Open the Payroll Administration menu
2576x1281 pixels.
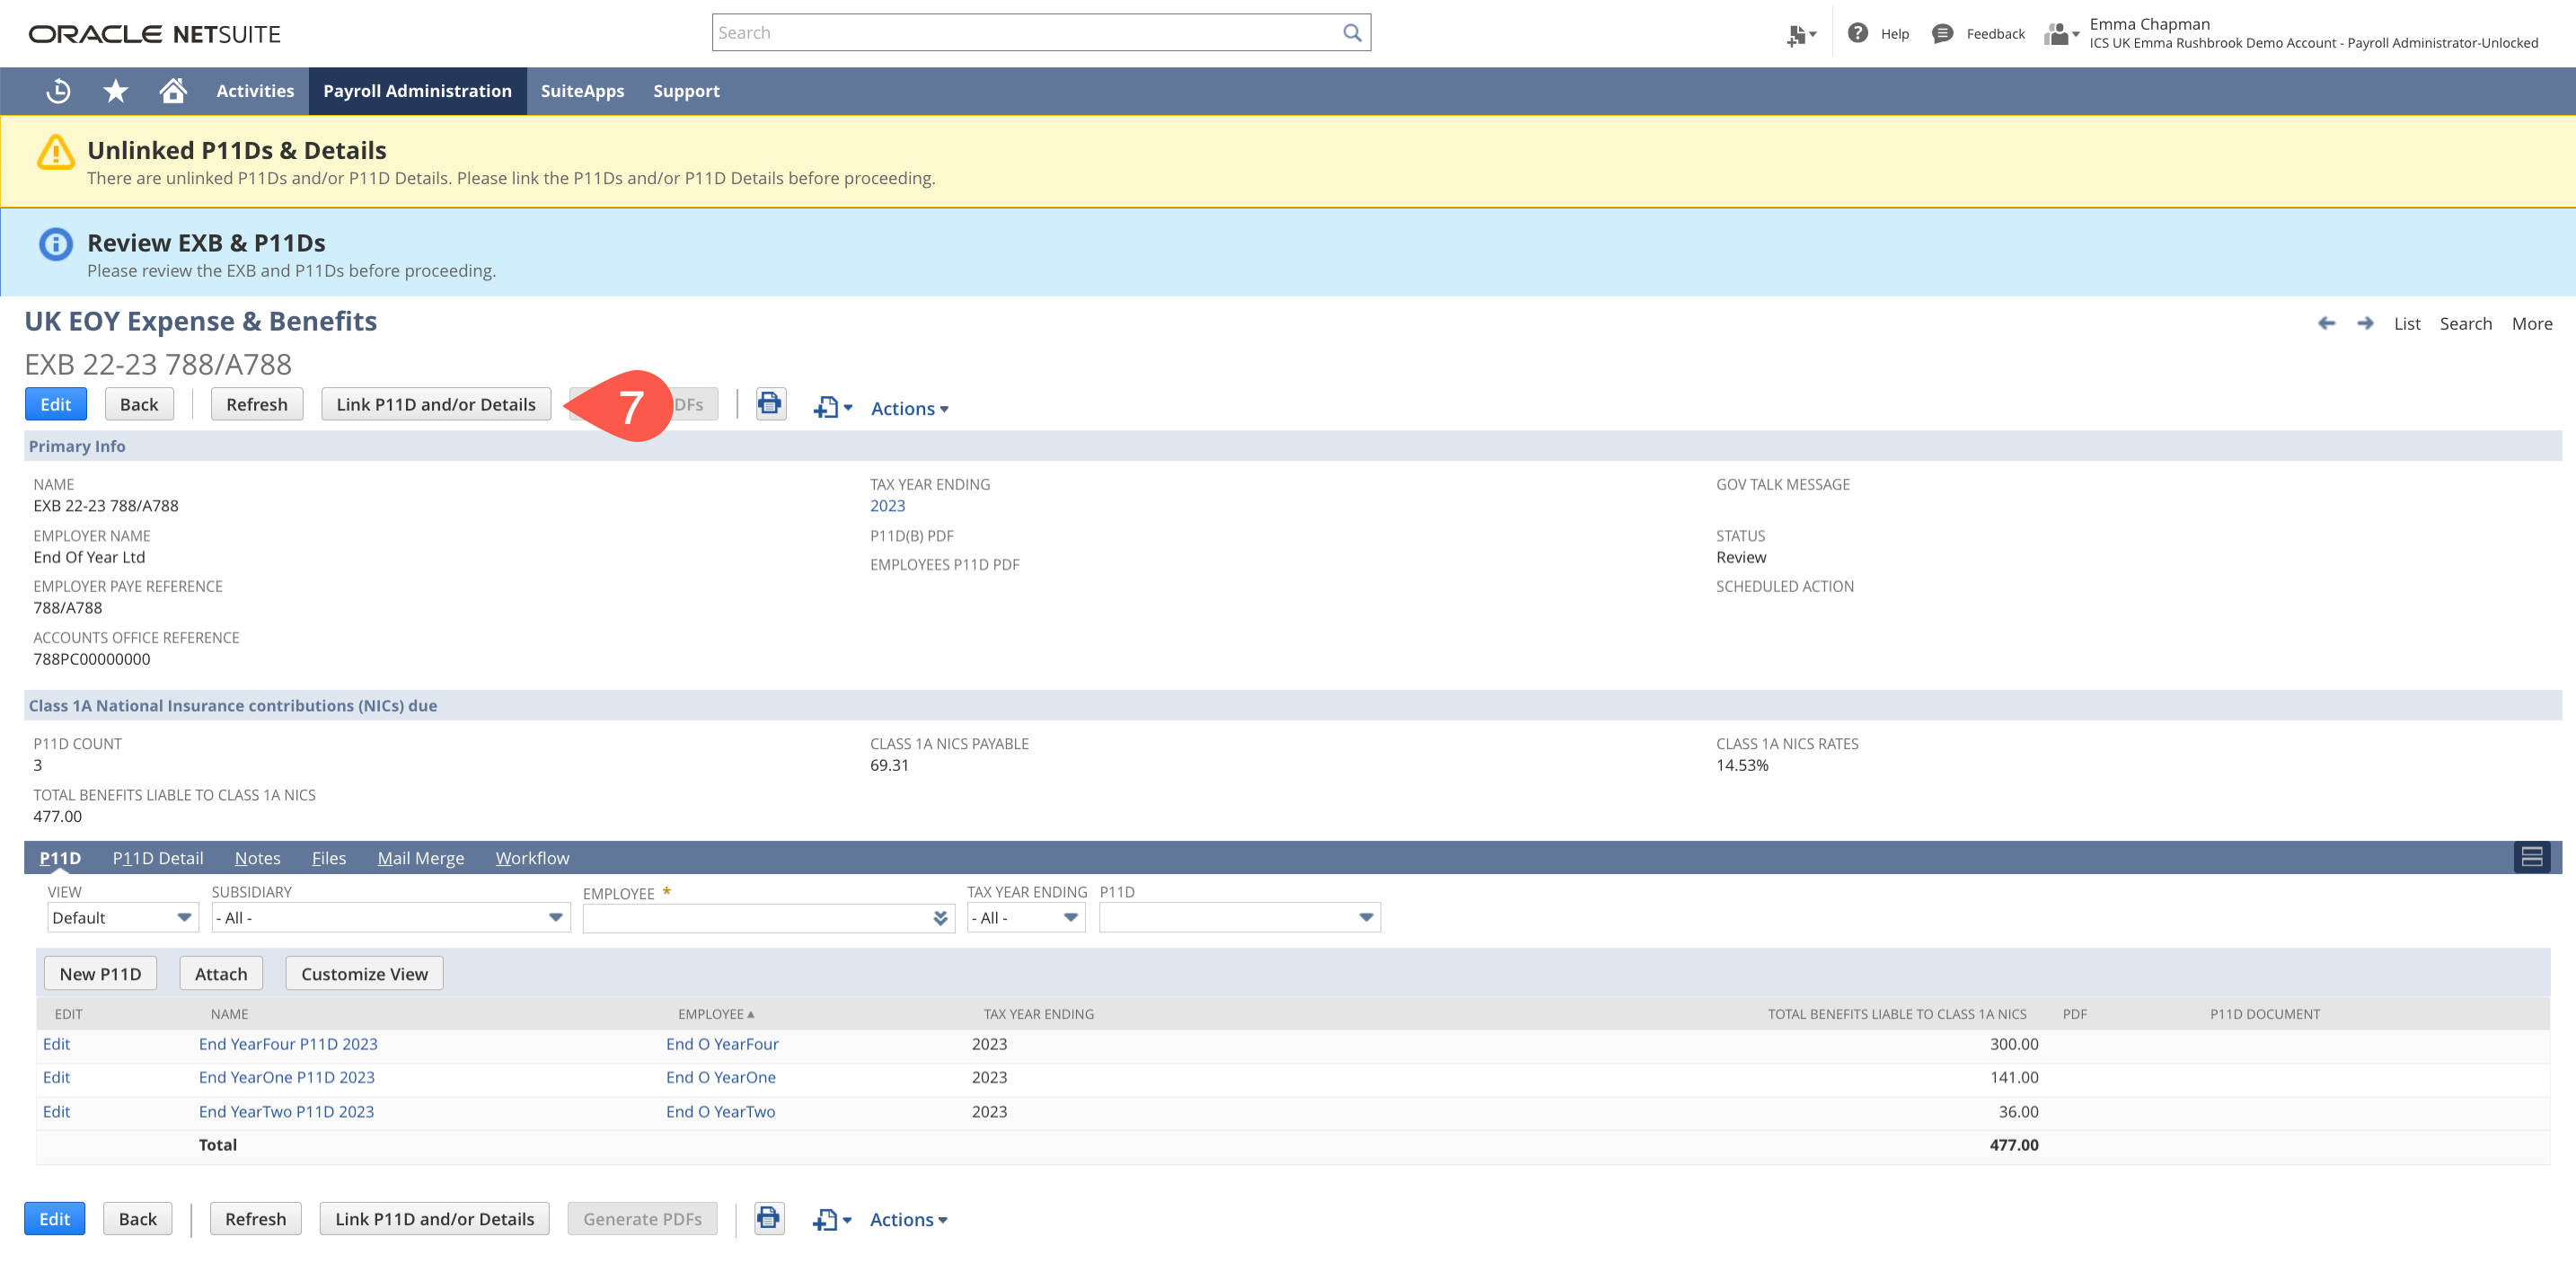tap(417, 90)
